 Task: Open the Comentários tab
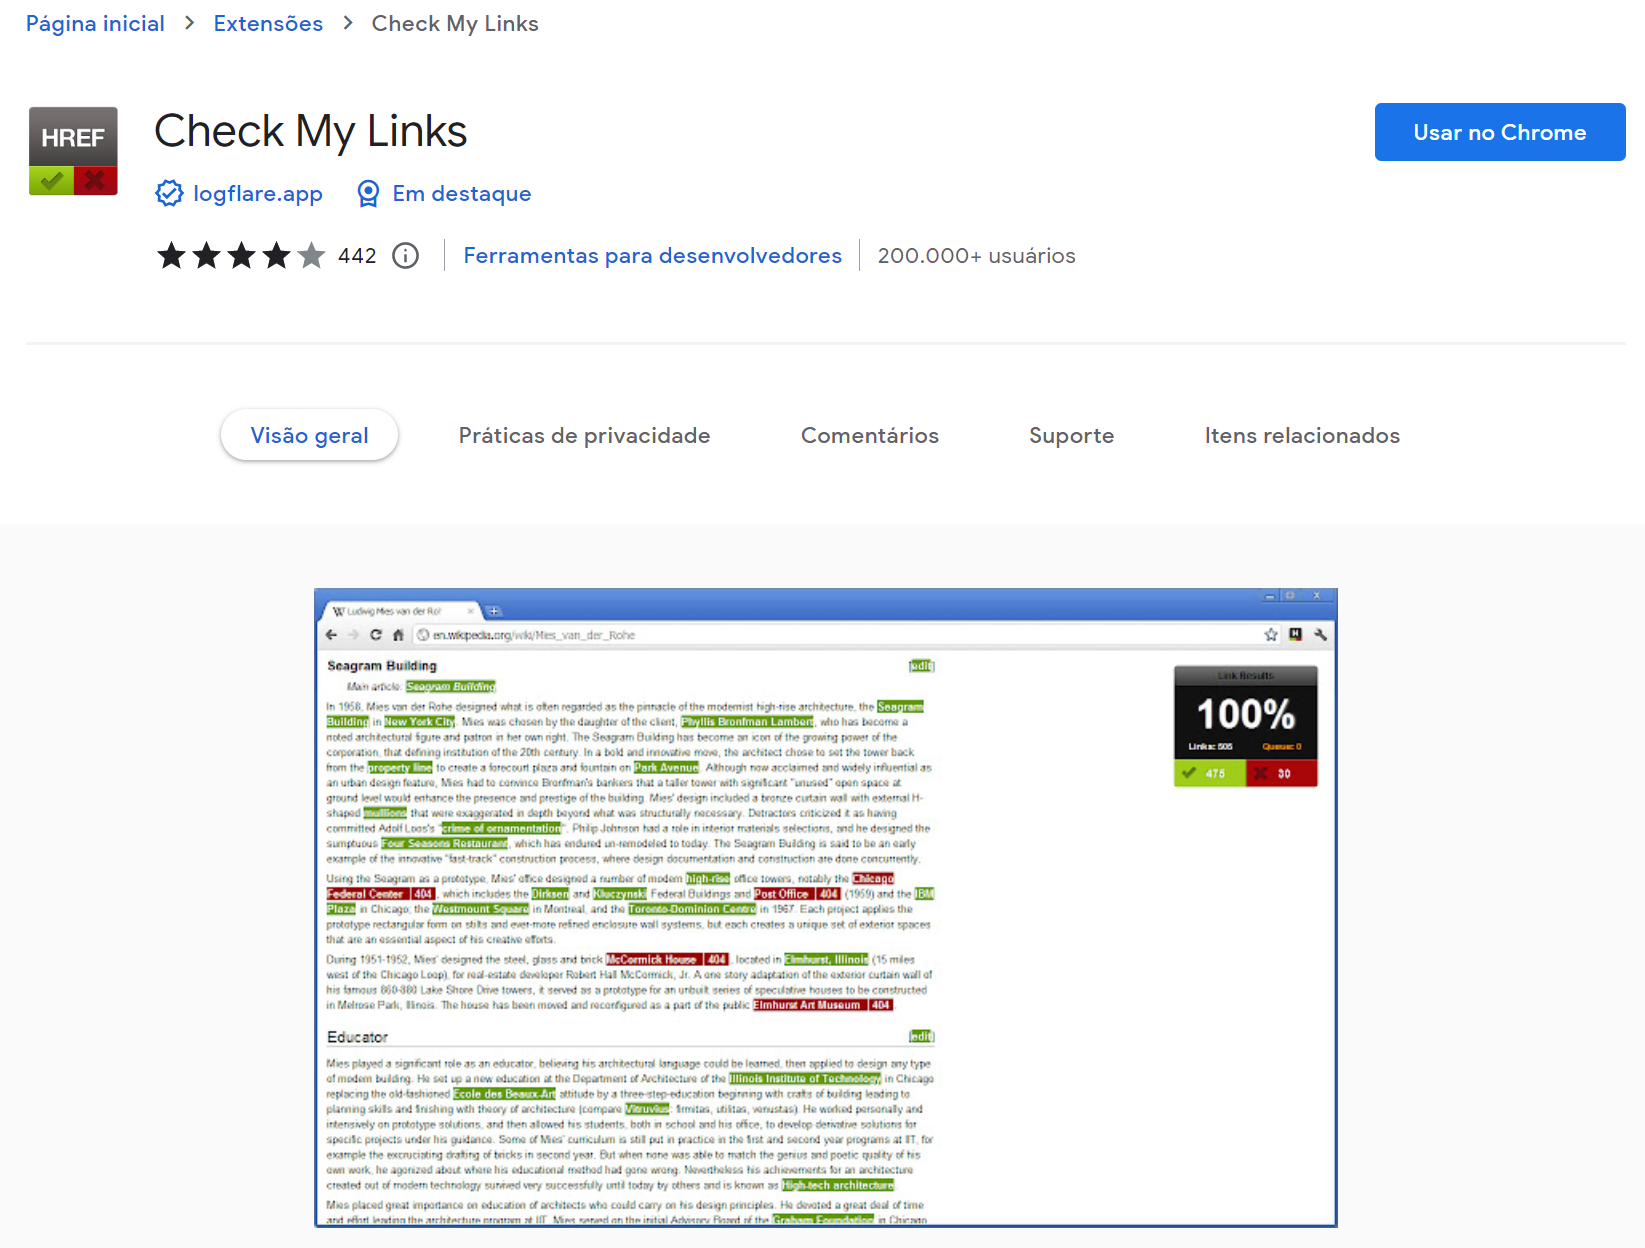[x=870, y=436]
